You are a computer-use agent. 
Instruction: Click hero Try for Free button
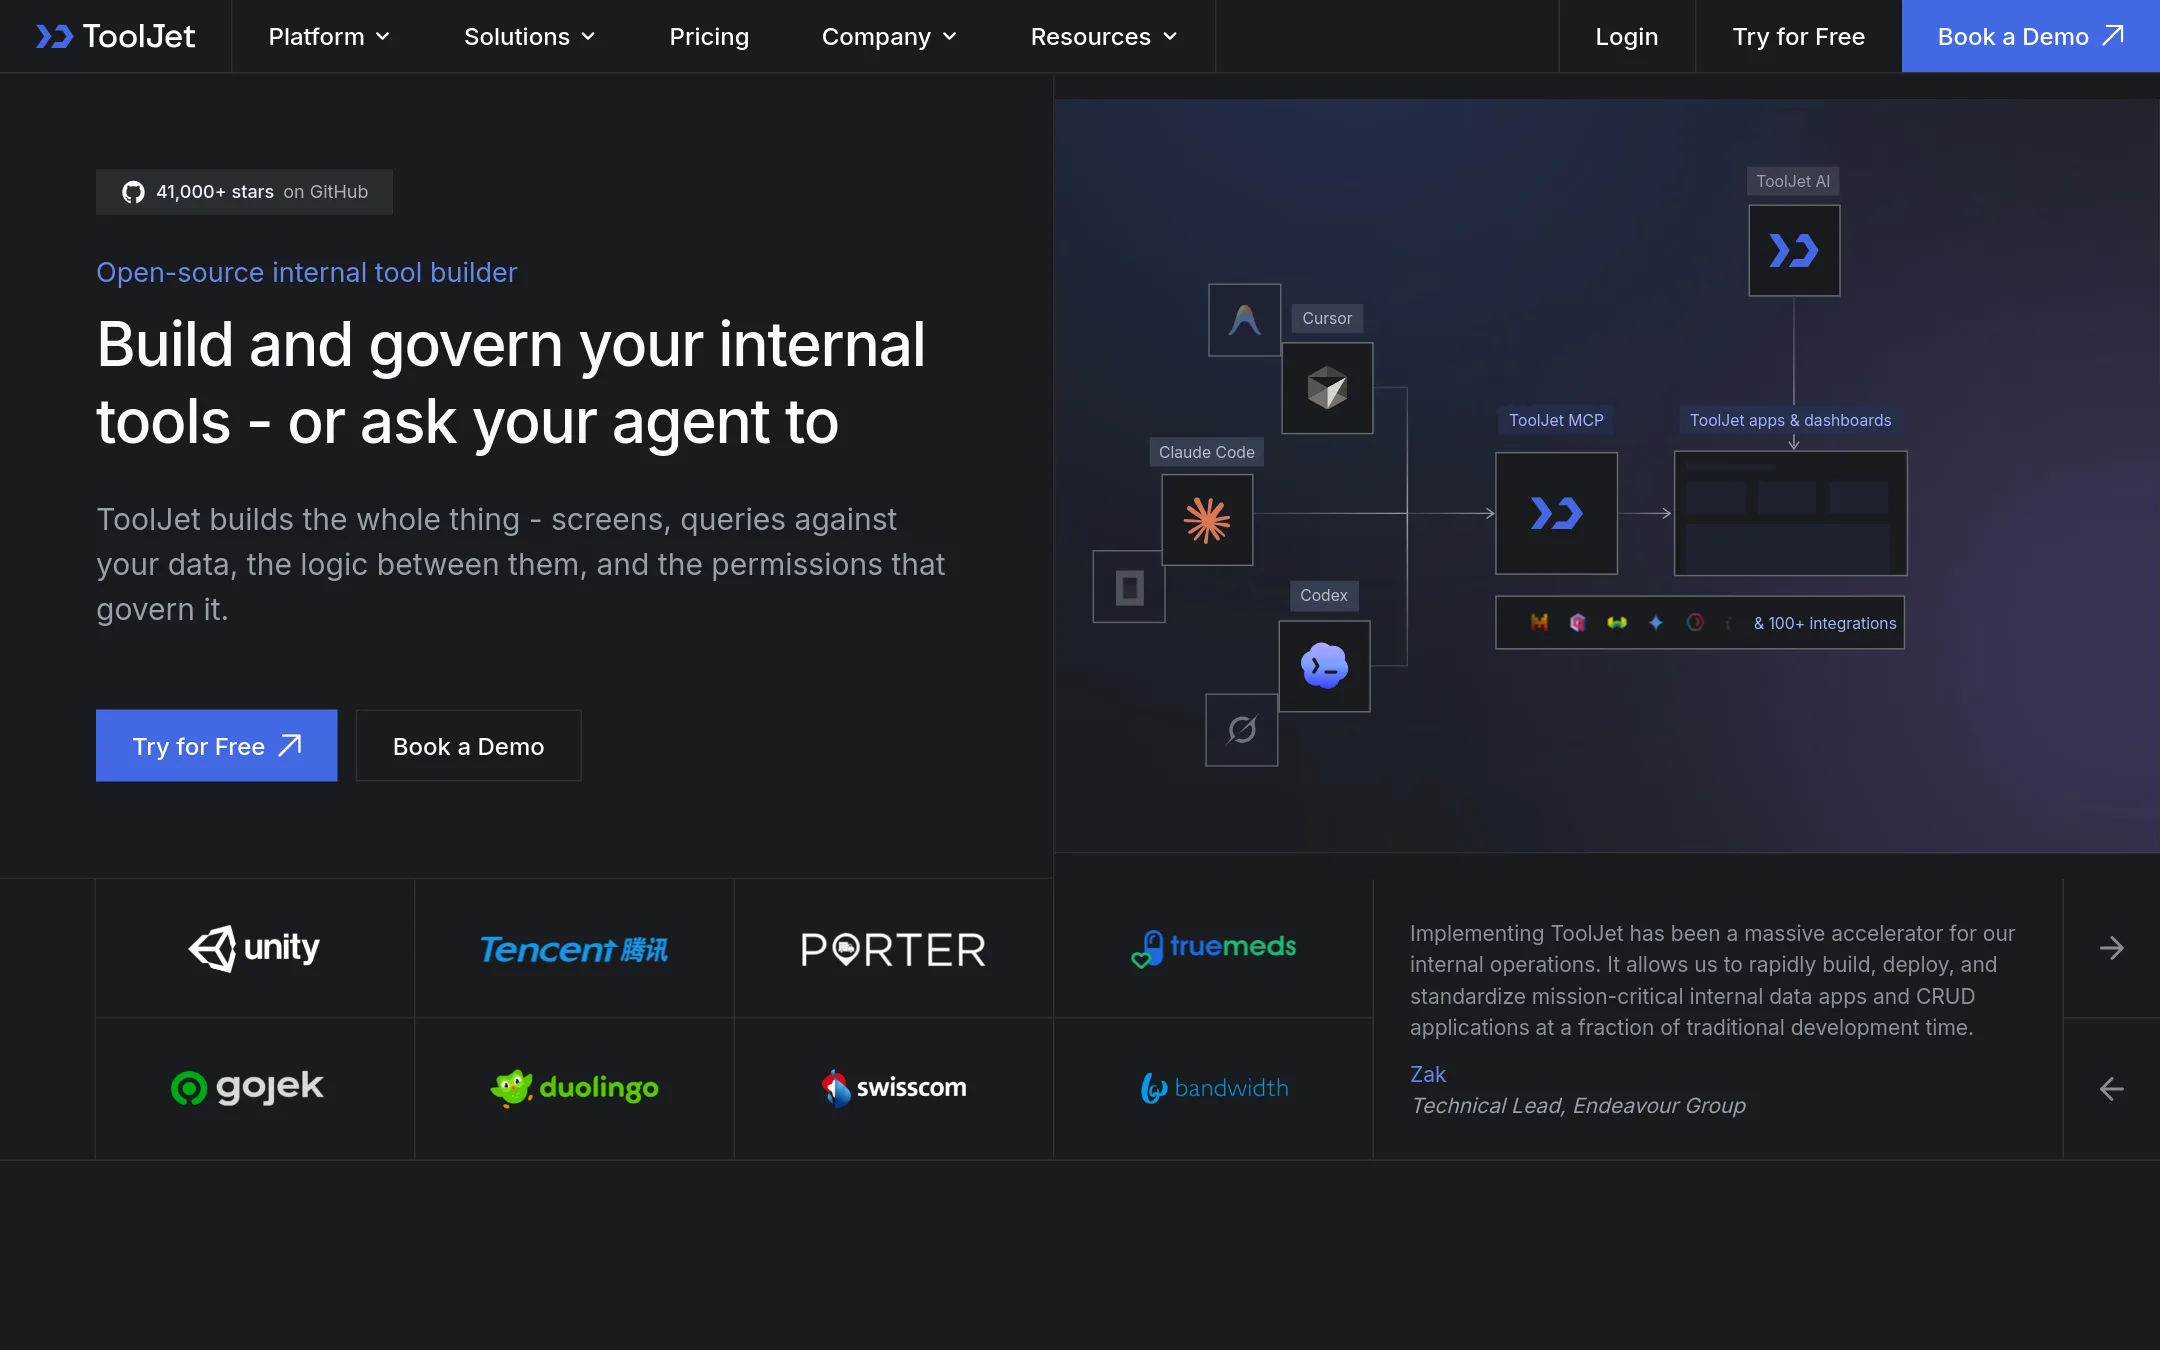pyautogui.click(x=216, y=745)
